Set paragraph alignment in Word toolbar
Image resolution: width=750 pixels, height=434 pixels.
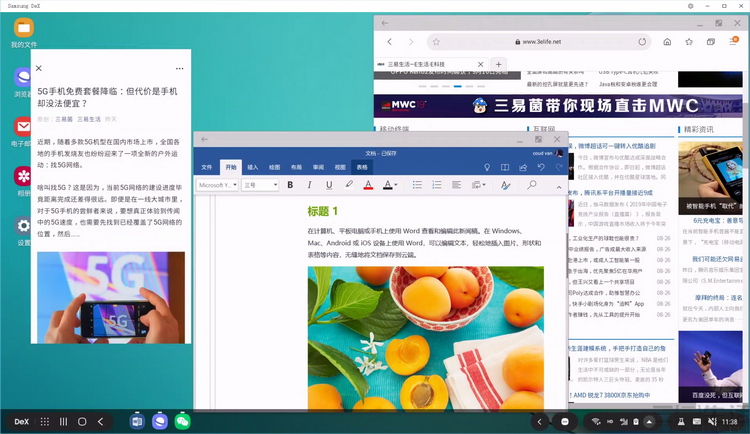tap(456, 185)
